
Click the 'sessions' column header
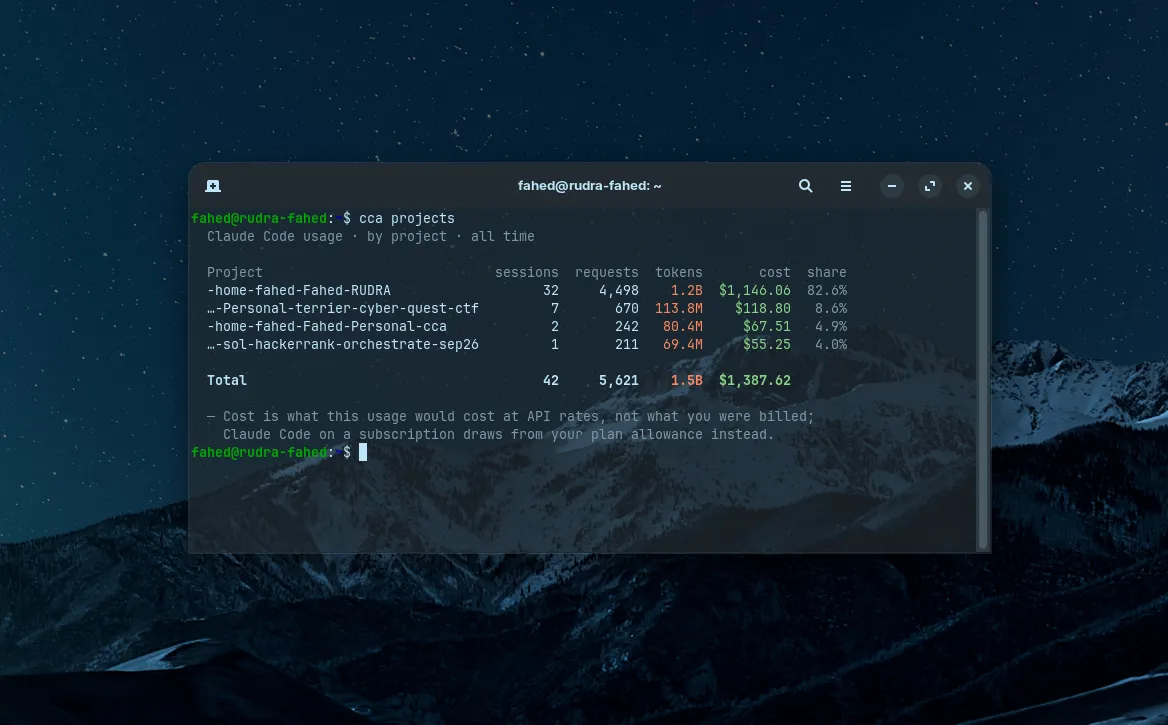coord(527,272)
